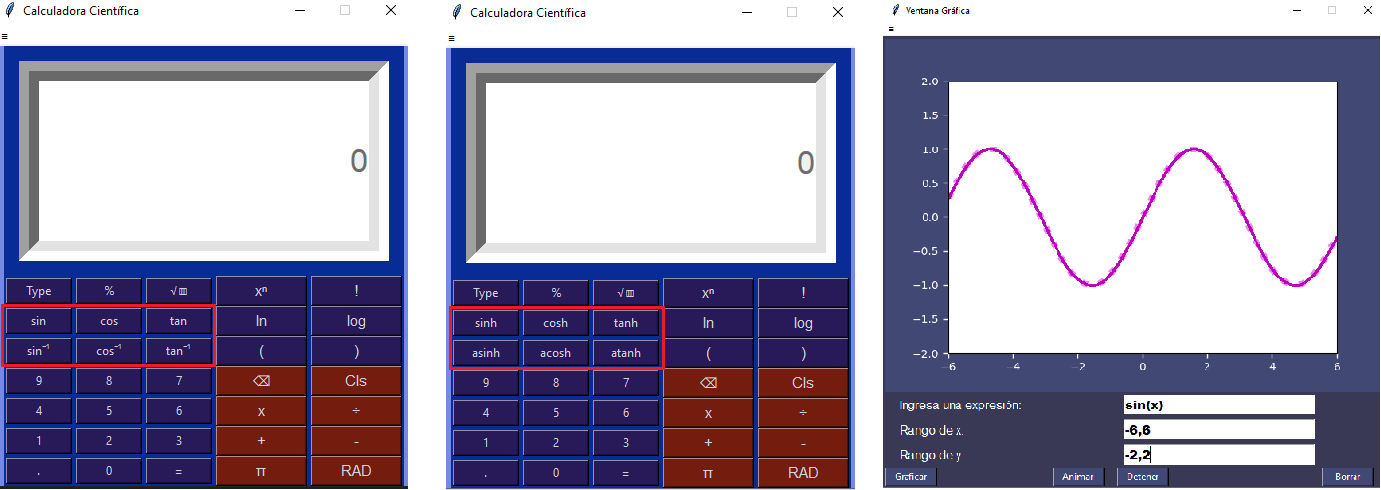Screen dimensions: 1381x490
Task: Click the log button in the sinh/cosh calculator
Action: 803,323
